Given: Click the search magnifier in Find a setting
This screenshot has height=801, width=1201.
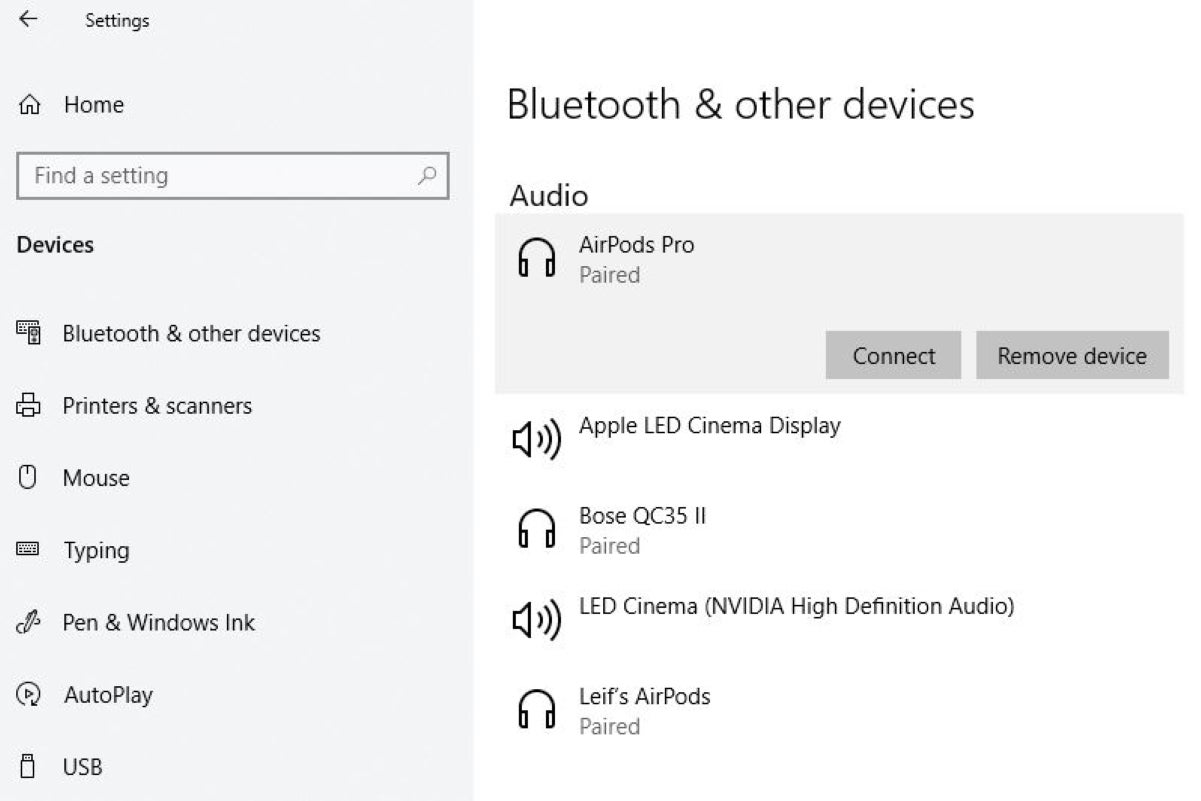Looking at the screenshot, I should coord(427,176).
